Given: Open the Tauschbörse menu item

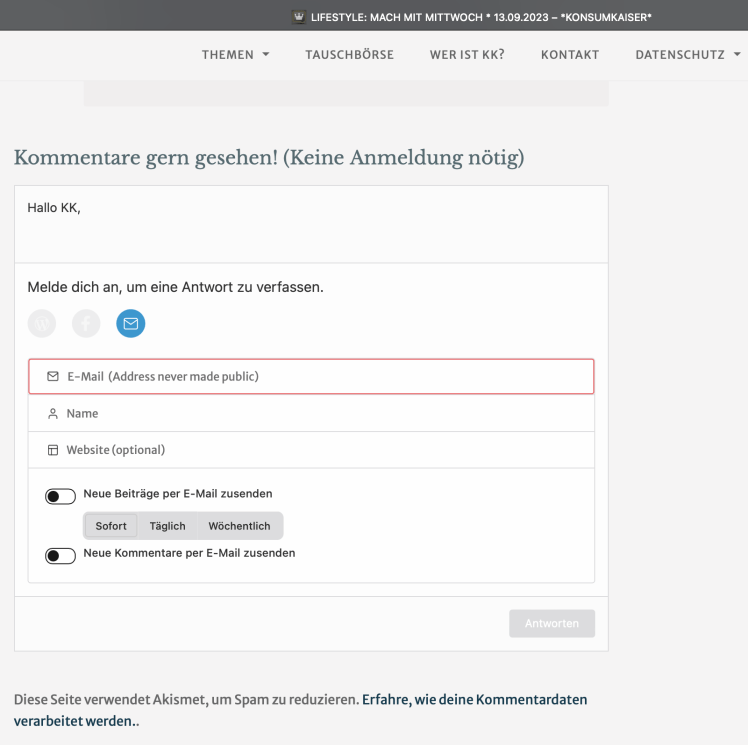Looking at the screenshot, I should coord(349,54).
